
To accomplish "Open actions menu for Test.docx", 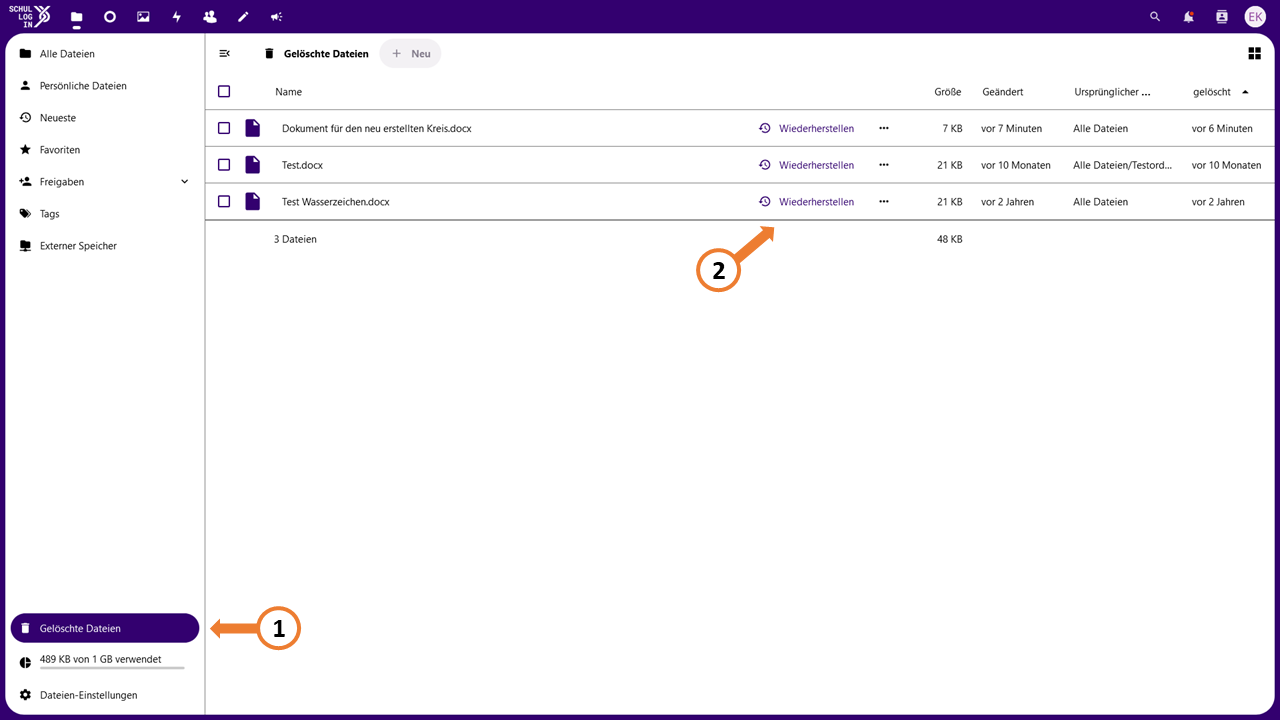I will pos(884,165).
